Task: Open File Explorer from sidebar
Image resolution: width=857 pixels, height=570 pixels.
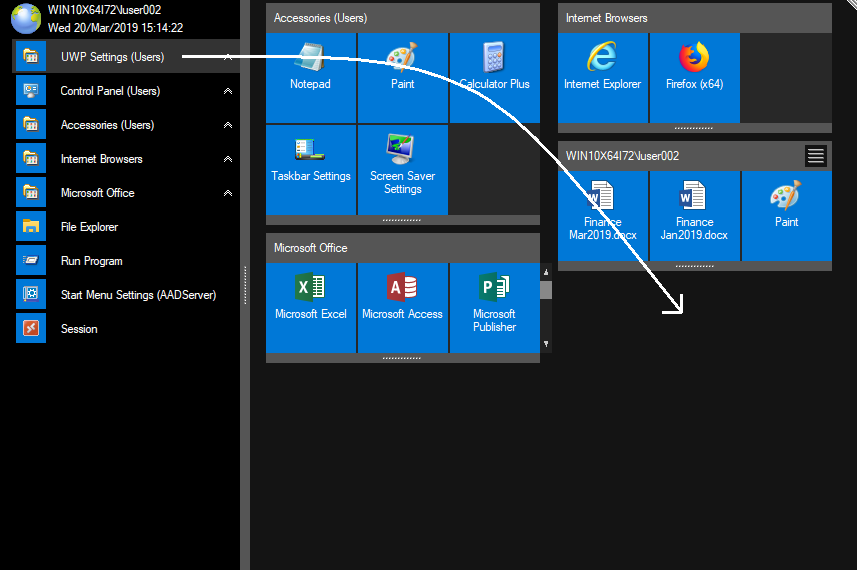Action: coord(89,227)
